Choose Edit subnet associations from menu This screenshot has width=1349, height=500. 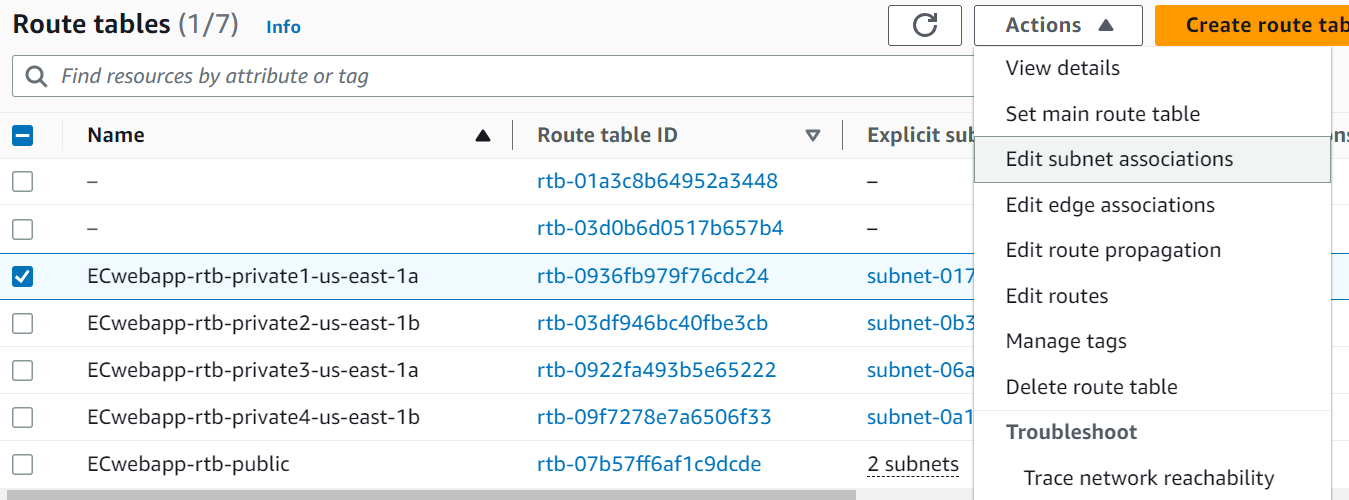(x=1119, y=160)
